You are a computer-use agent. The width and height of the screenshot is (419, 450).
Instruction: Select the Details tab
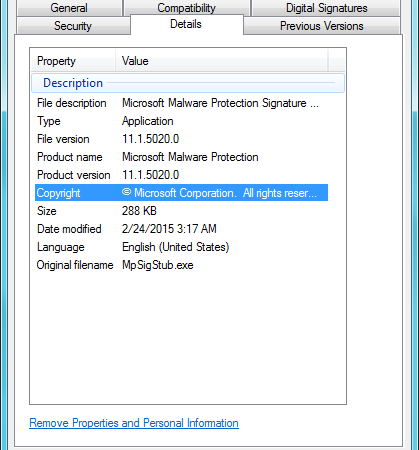click(186, 24)
